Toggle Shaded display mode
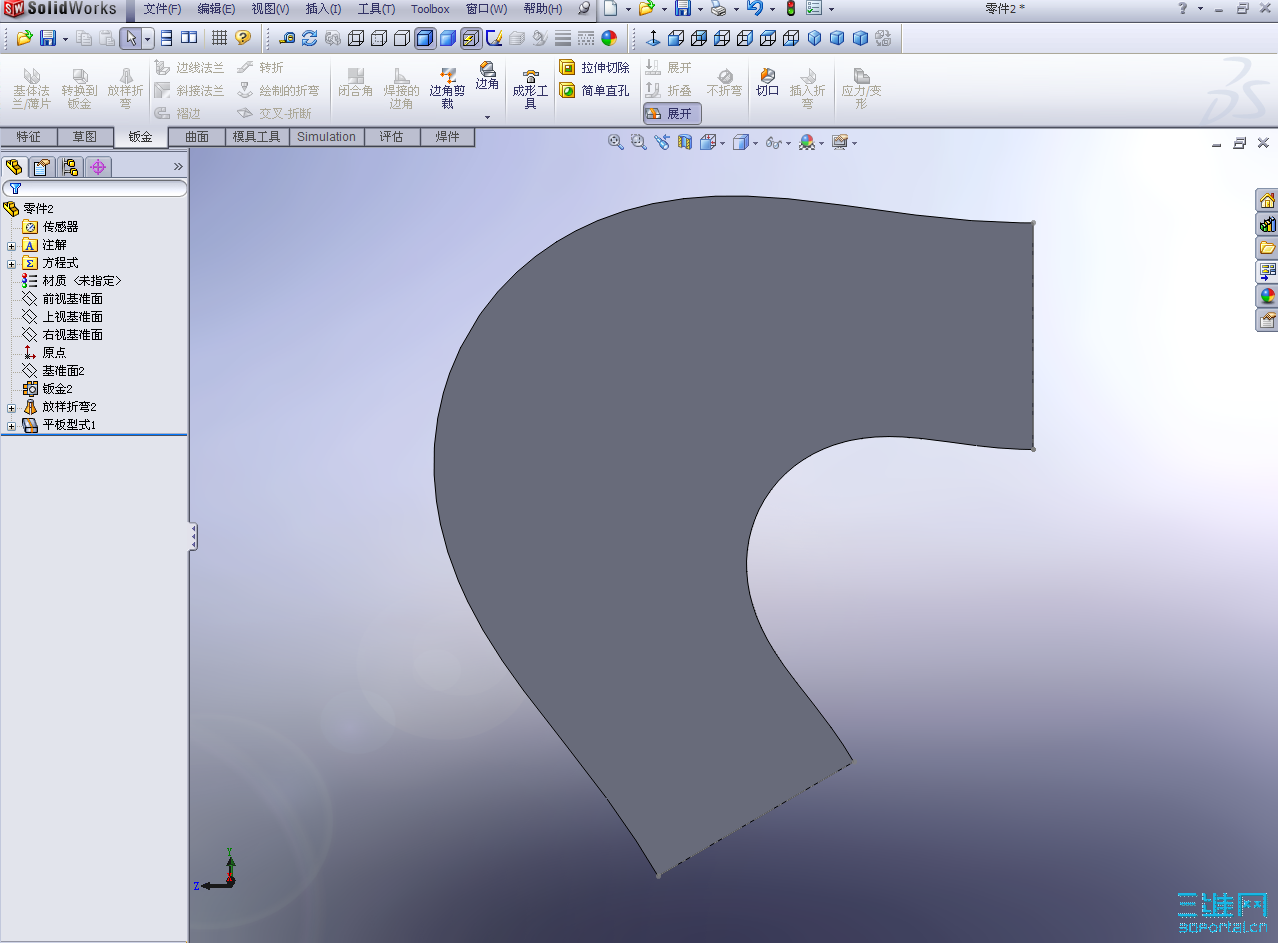 [x=448, y=38]
